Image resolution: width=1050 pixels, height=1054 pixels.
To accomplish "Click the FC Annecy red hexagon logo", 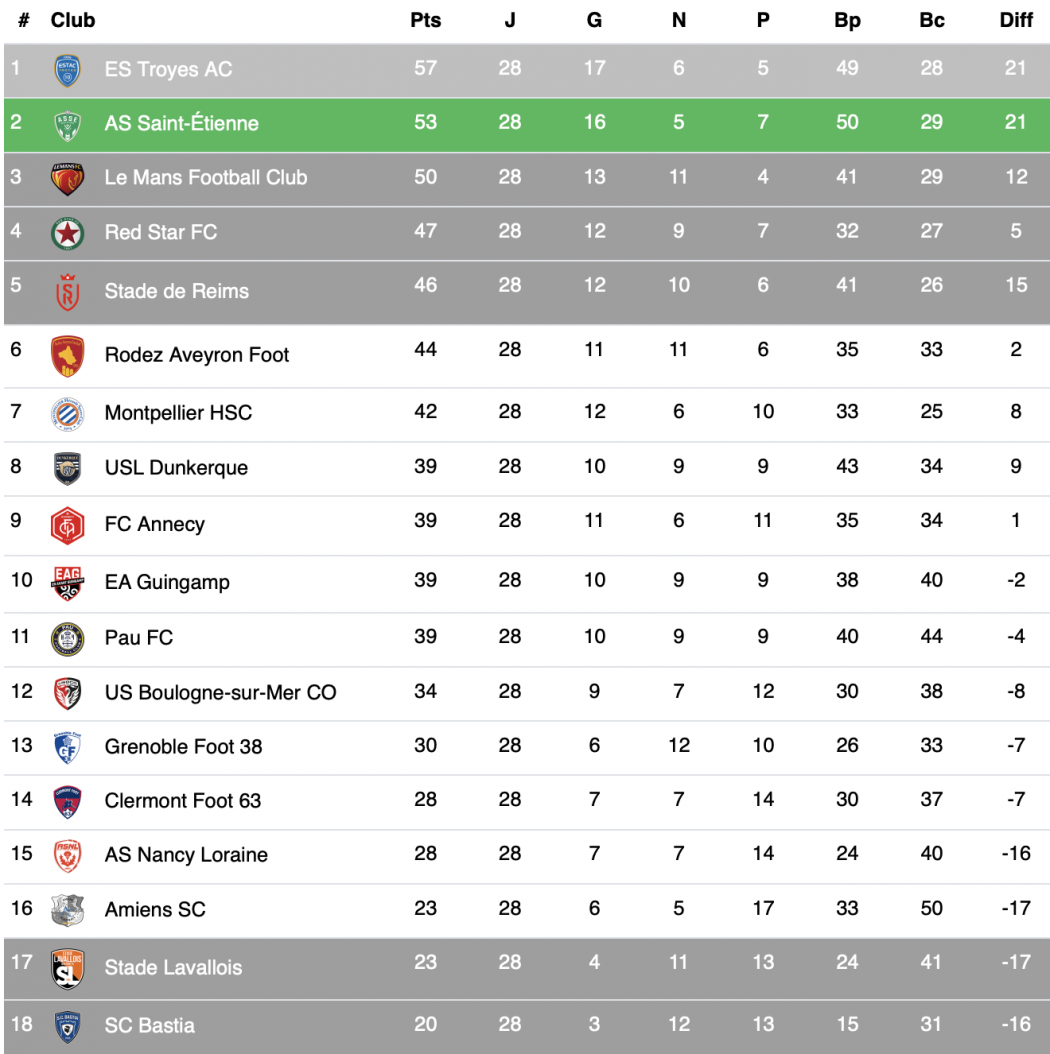I will point(67,525).
